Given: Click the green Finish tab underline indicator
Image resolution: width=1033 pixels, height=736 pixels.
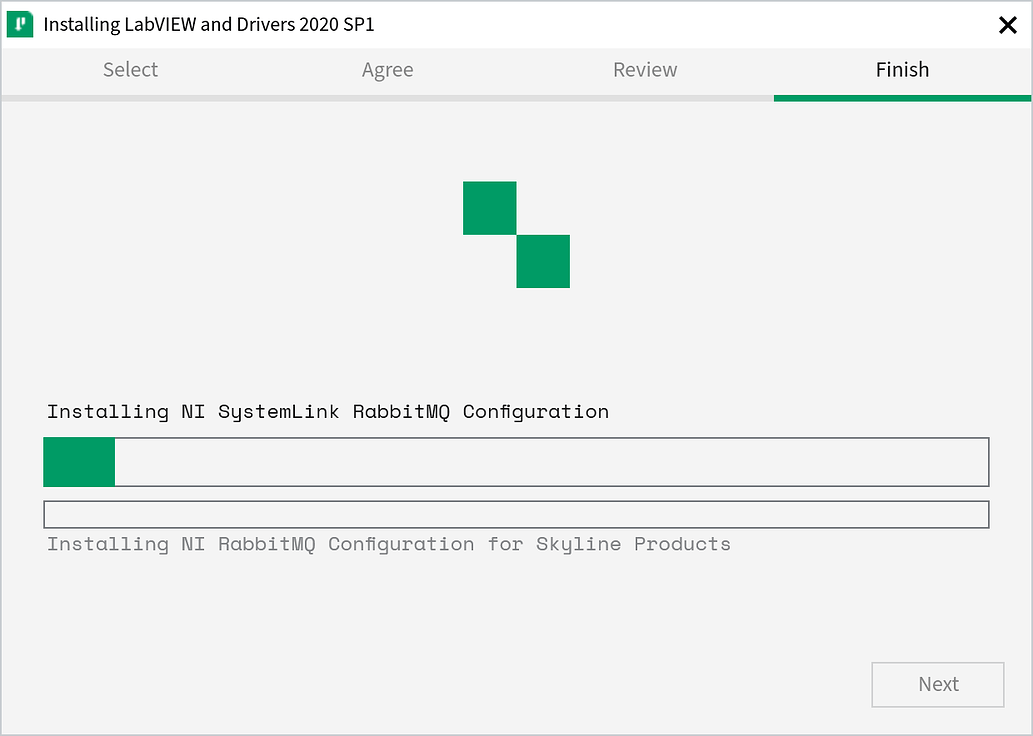Looking at the screenshot, I should (x=902, y=97).
